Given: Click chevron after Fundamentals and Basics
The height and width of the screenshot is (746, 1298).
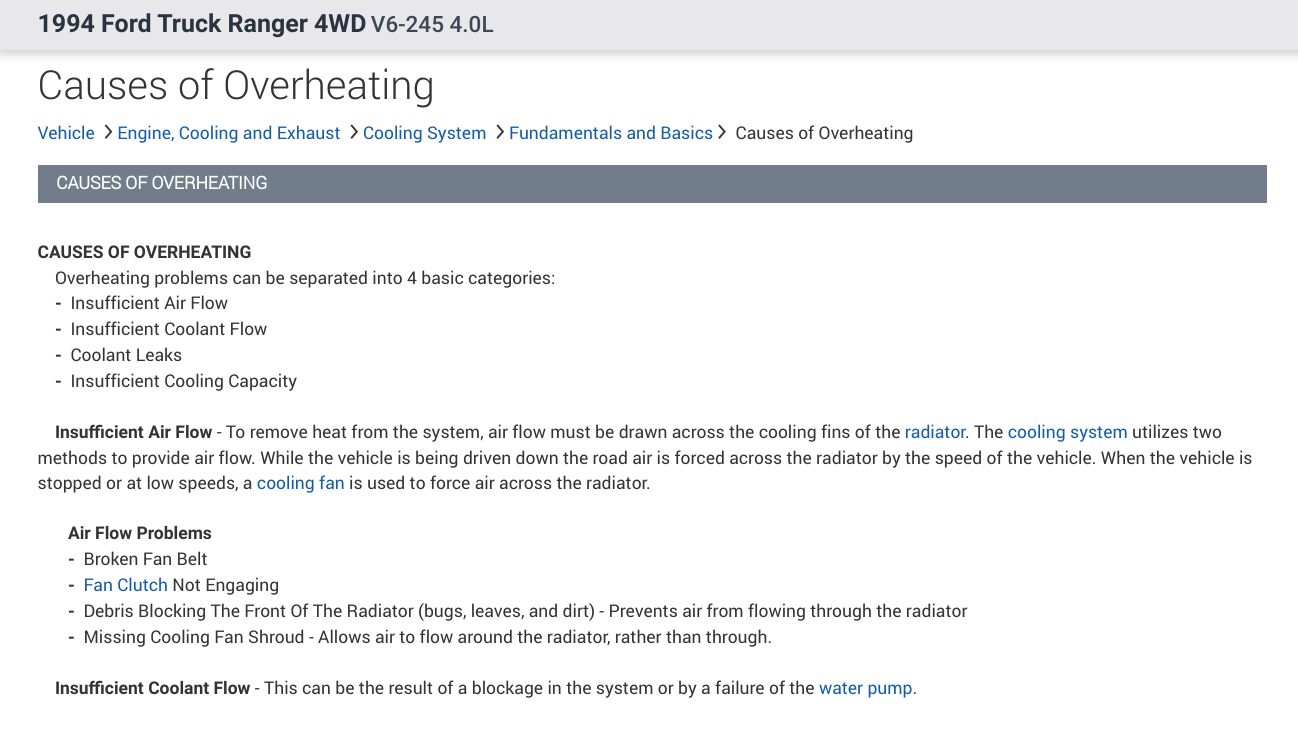Looking at the screenshot, I should 722,132.
